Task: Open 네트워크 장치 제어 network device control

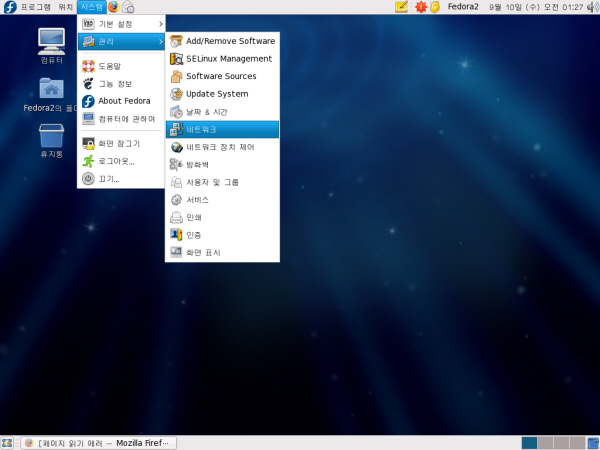Action: coord(222,147)
